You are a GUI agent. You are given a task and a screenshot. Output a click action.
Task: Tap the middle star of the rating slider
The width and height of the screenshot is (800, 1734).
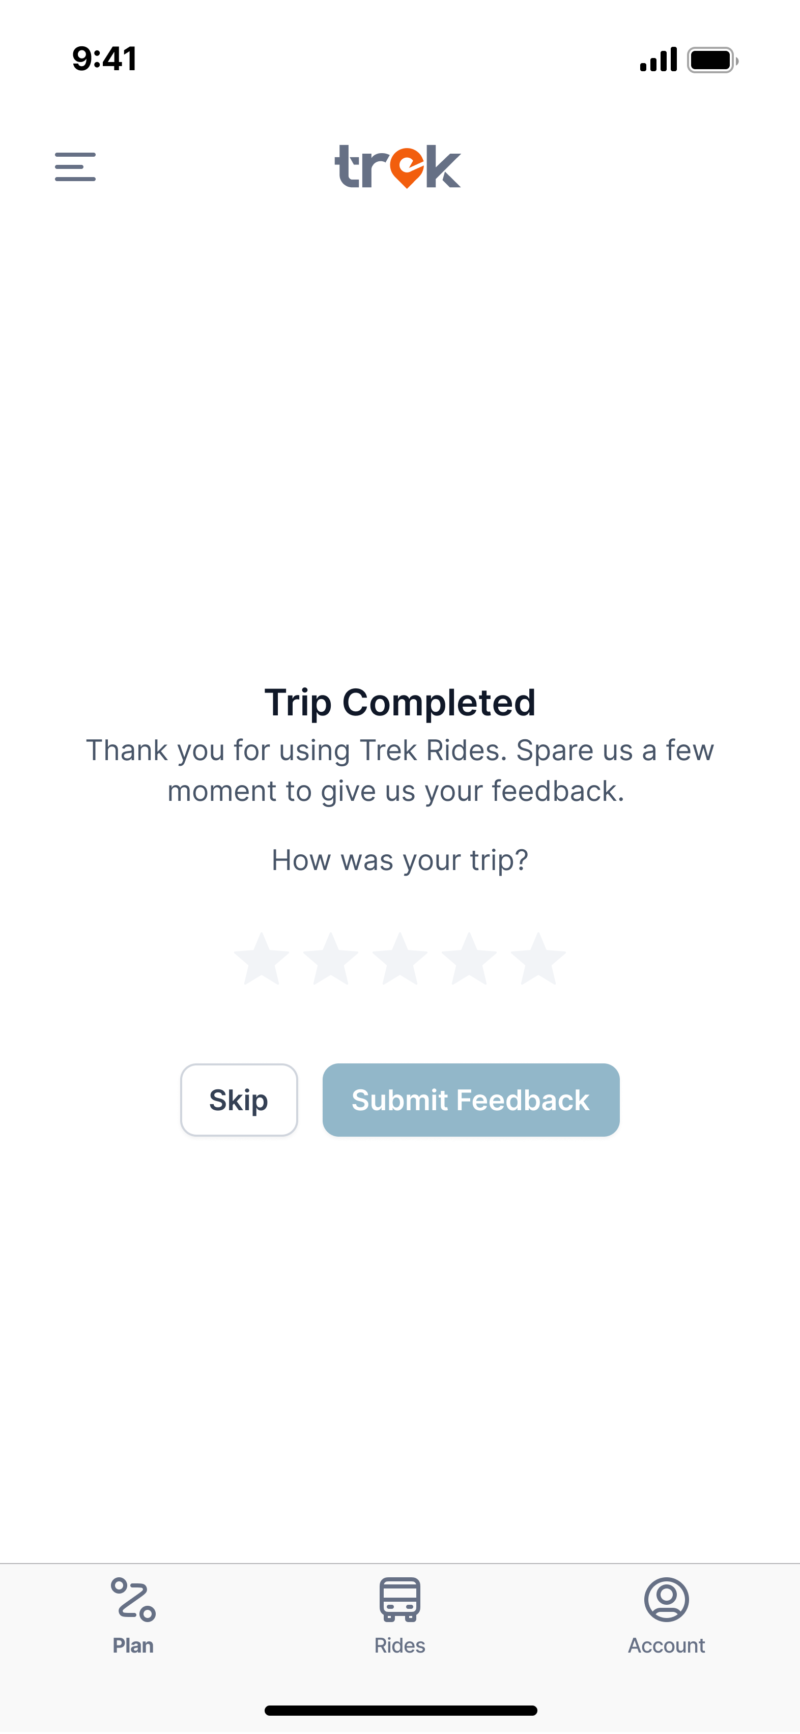point(400,958)
